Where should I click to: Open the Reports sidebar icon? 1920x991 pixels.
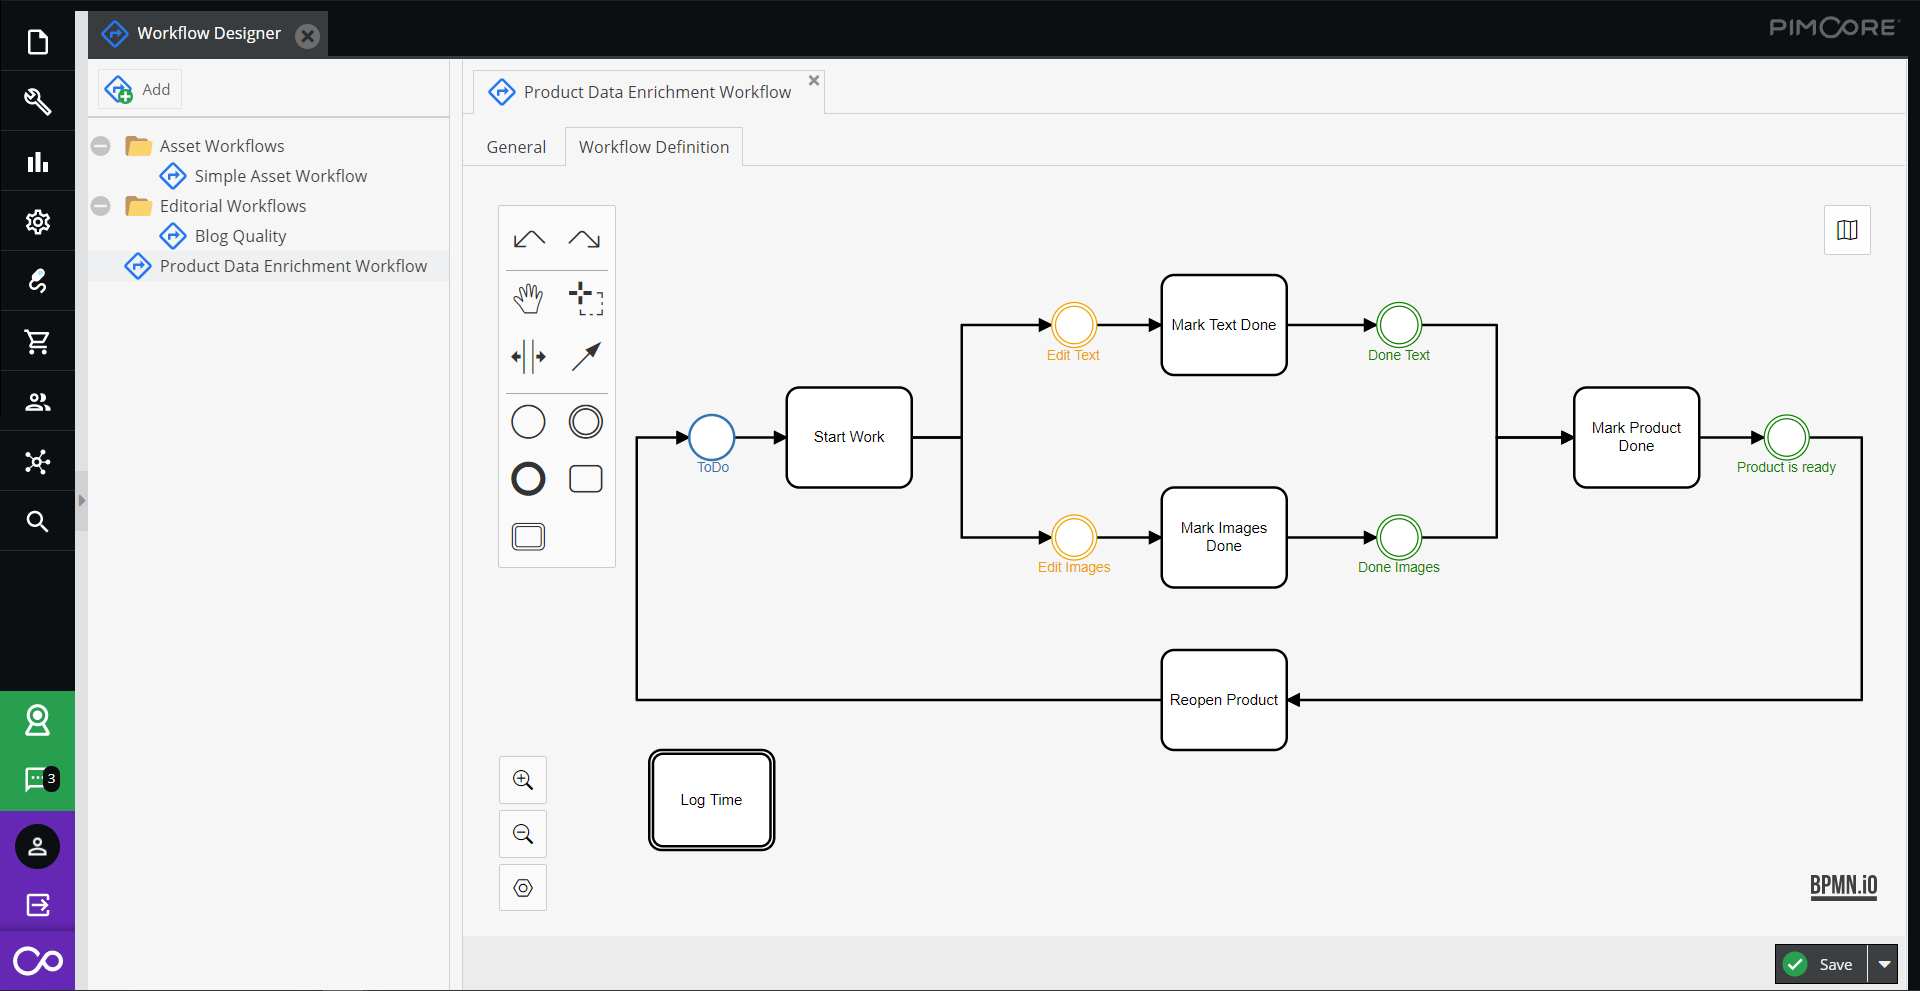37,161
